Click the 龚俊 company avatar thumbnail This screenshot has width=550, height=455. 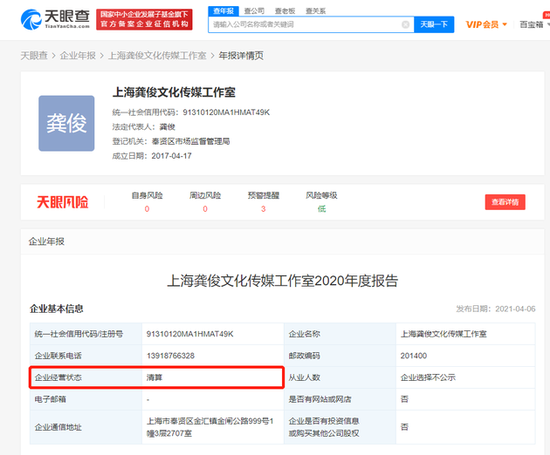pos(66,123)
